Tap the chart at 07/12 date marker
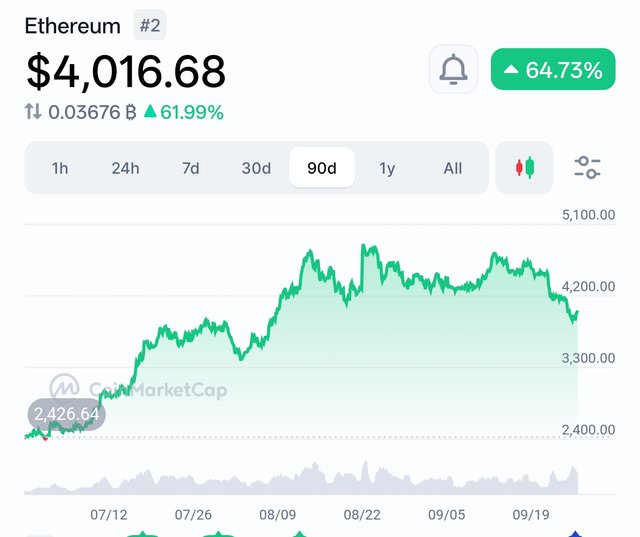The image size is (640, 537). click(x=109, y=515)
